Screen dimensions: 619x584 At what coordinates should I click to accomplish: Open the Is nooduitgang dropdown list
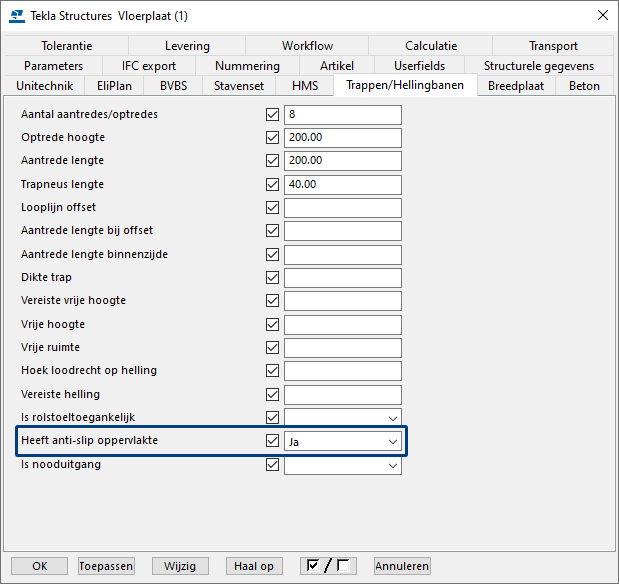tap(342, 465)
